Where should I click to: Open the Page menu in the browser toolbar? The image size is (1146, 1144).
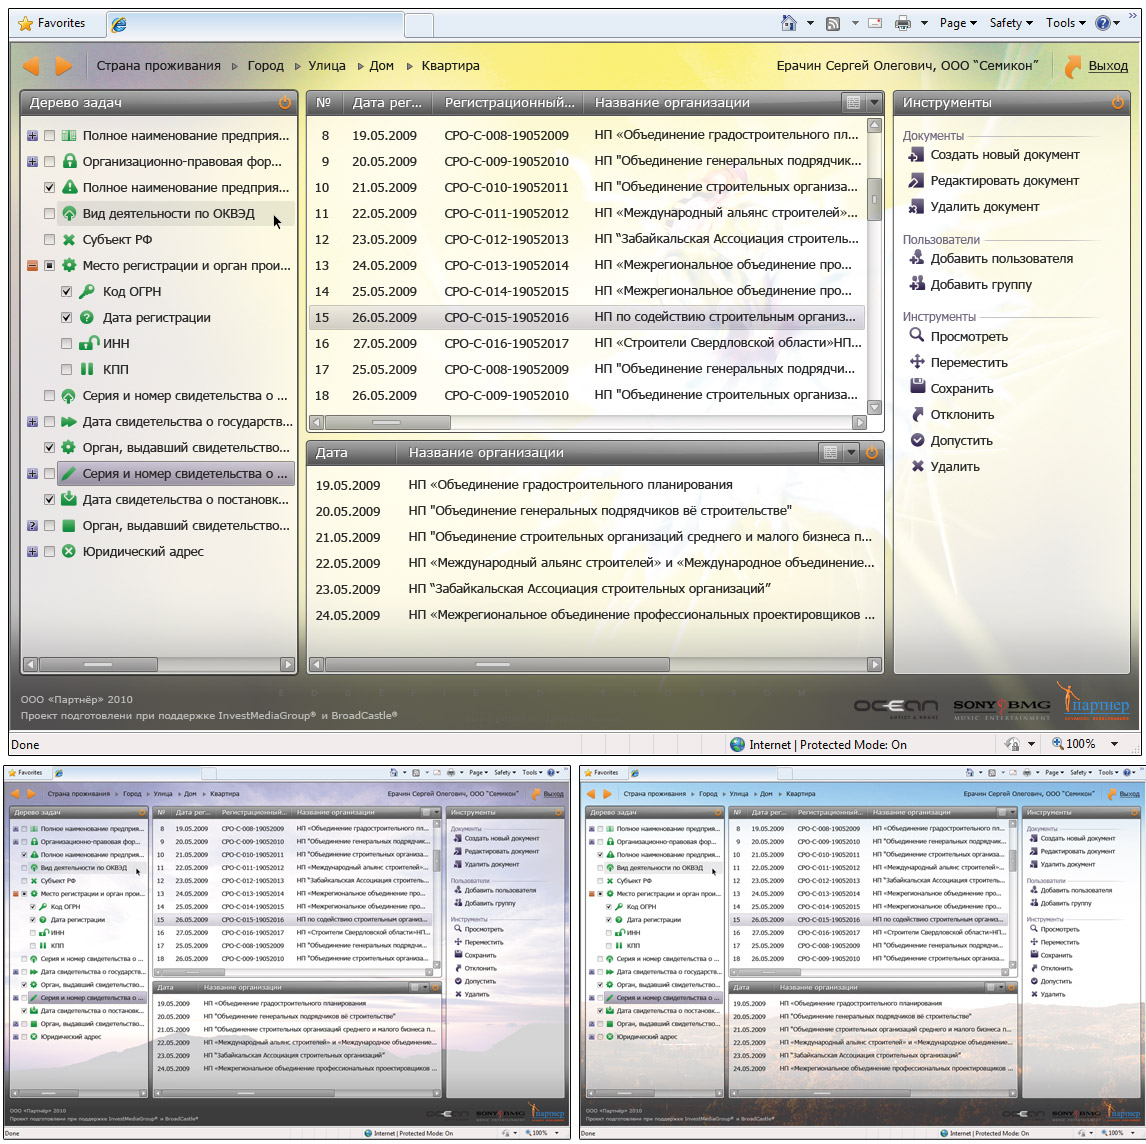[958, 23]
